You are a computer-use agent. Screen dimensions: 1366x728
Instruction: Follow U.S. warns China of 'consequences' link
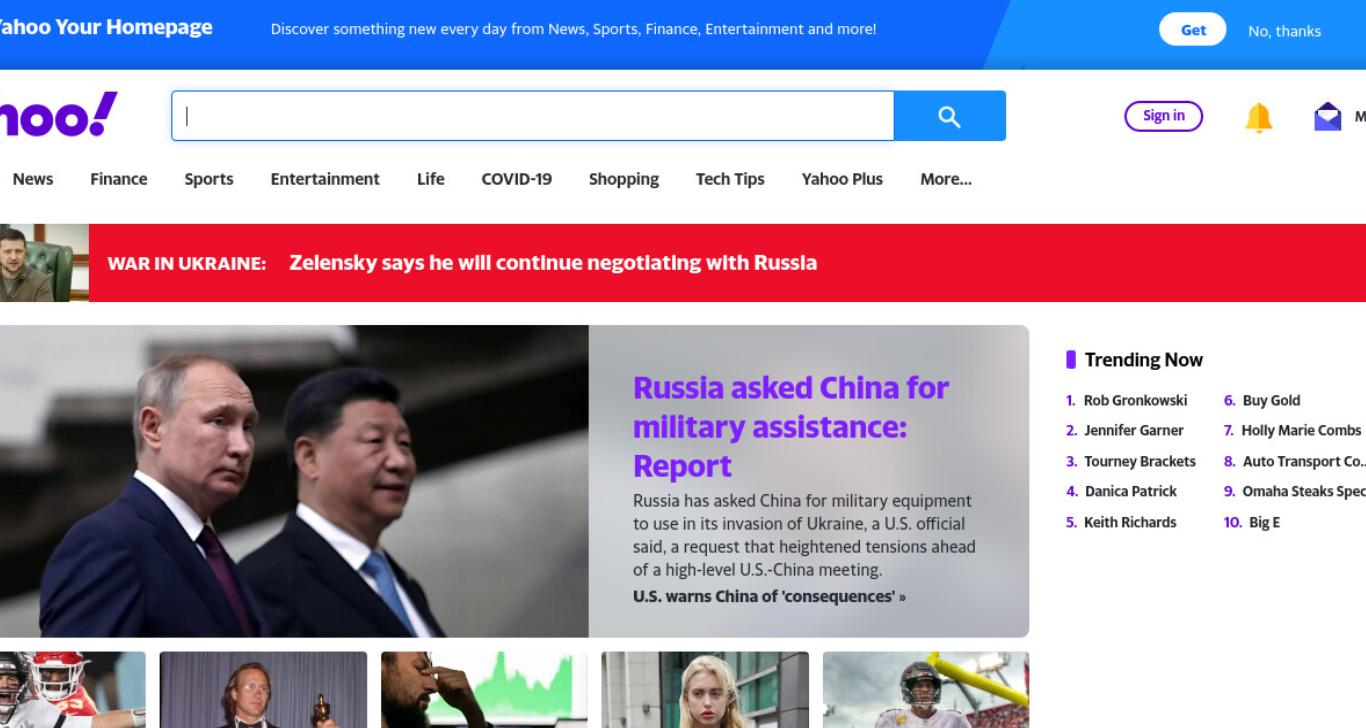pos(769,596)
